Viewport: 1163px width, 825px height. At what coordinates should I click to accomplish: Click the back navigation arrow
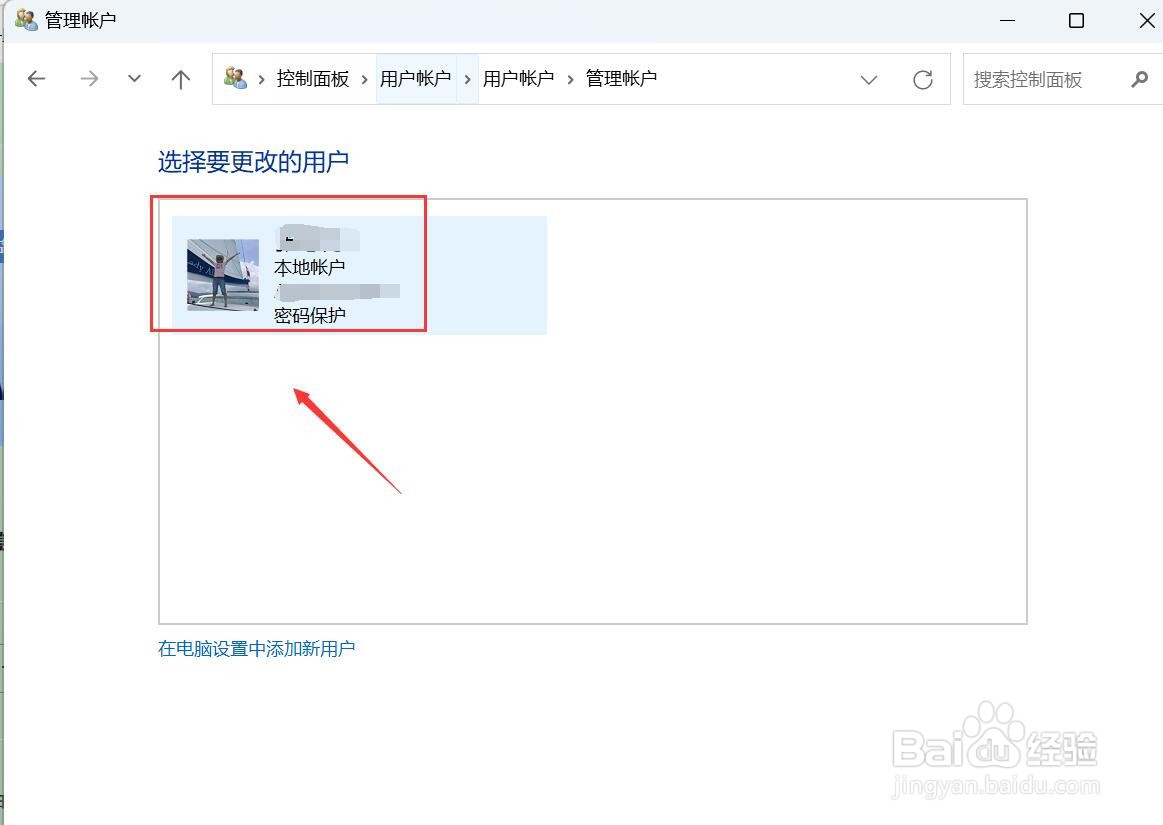[x=36, y=79]
